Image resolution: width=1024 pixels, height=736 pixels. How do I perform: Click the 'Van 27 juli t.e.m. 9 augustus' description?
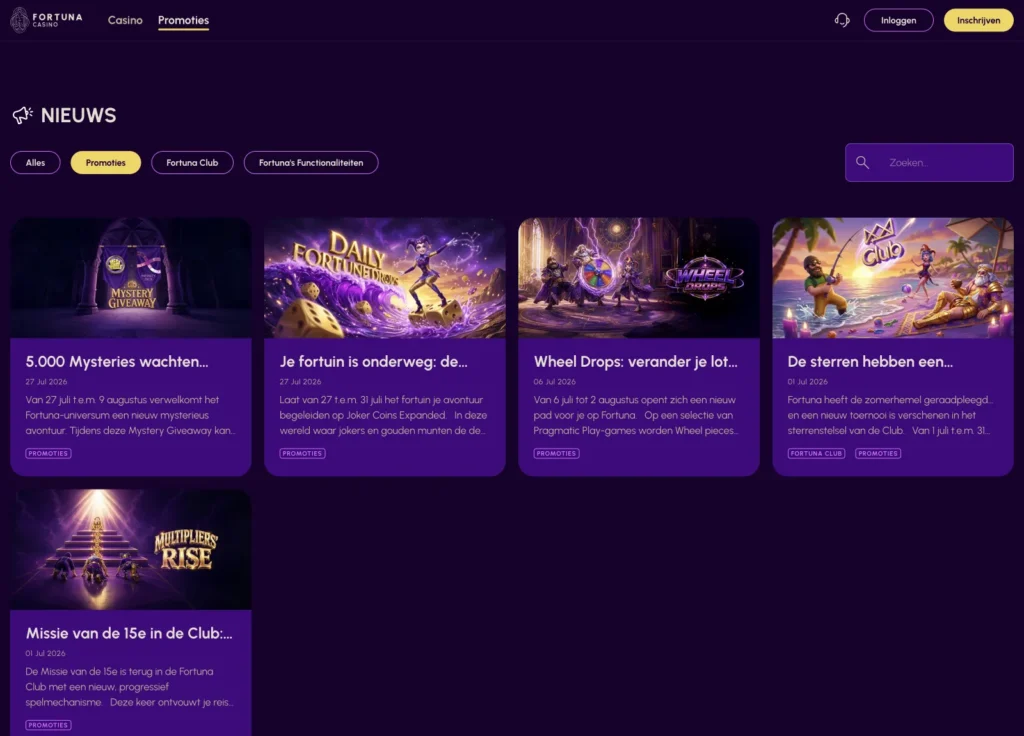click(131, 415)
